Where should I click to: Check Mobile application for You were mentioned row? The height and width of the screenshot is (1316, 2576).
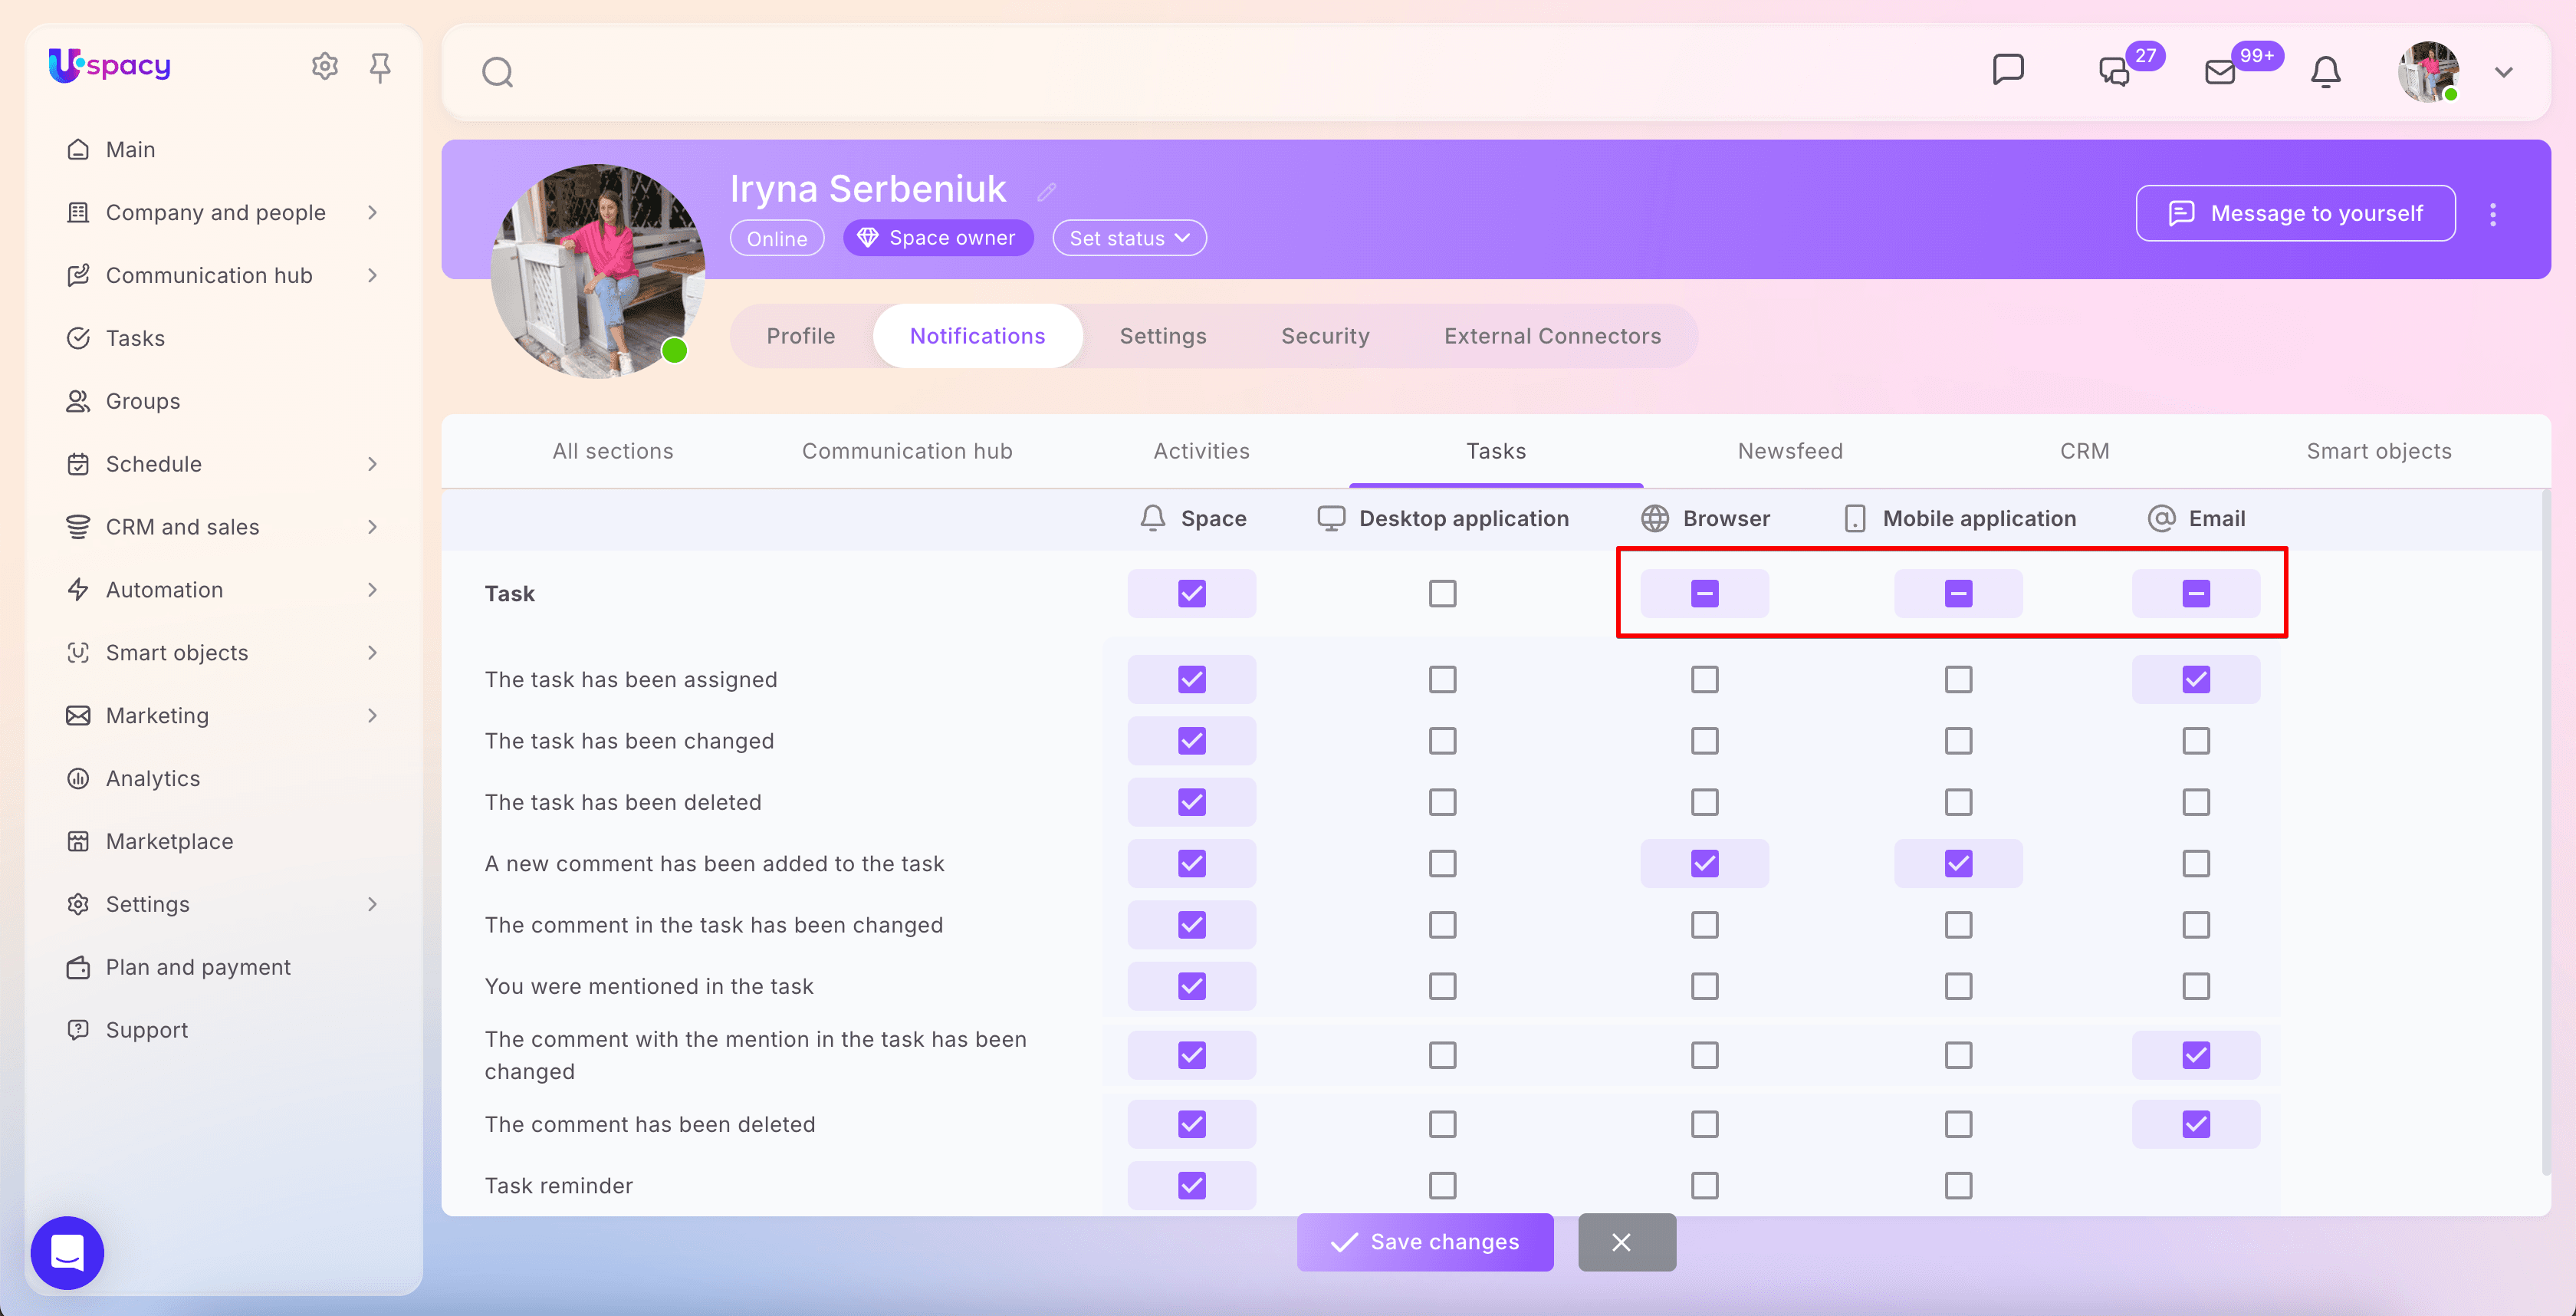1958,987
